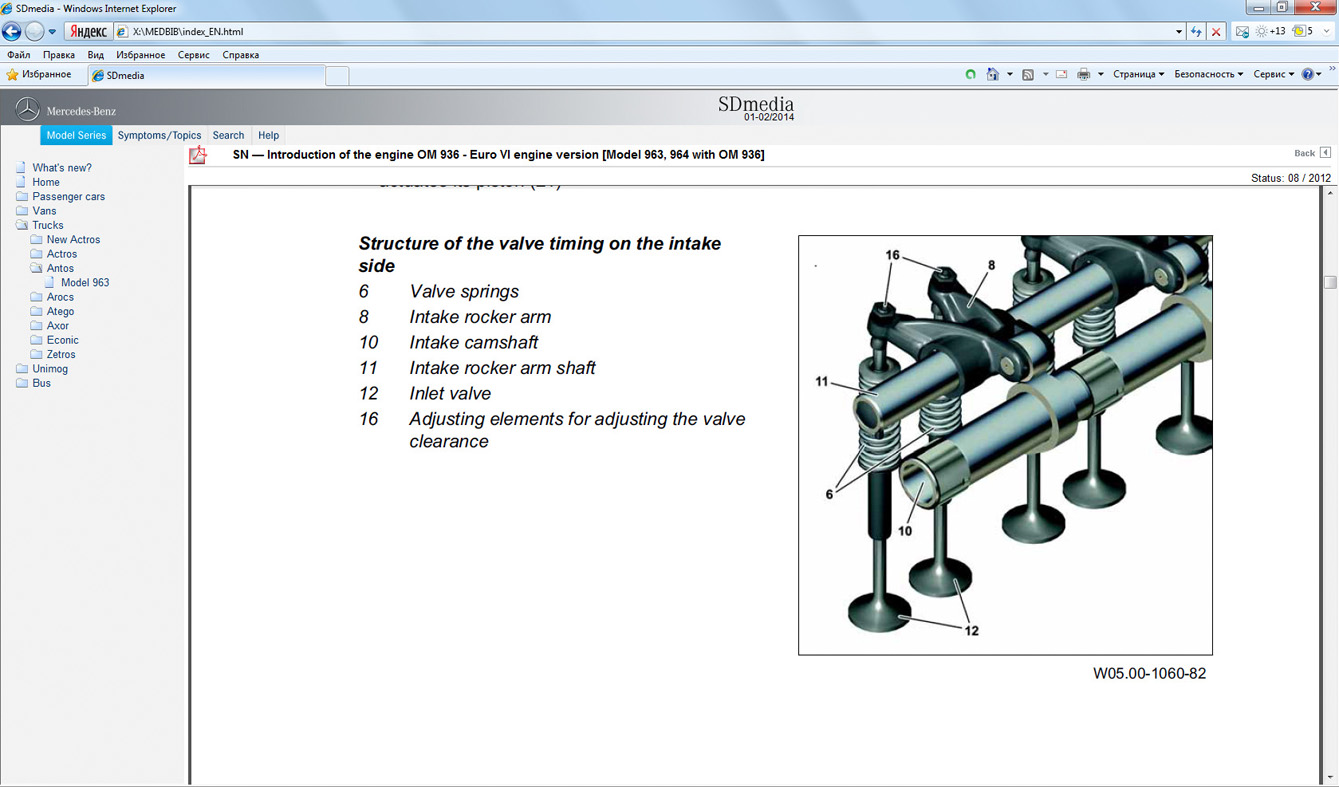Open the Вид menu
The width and height of the screenshot is (1339, 787).
95,55
